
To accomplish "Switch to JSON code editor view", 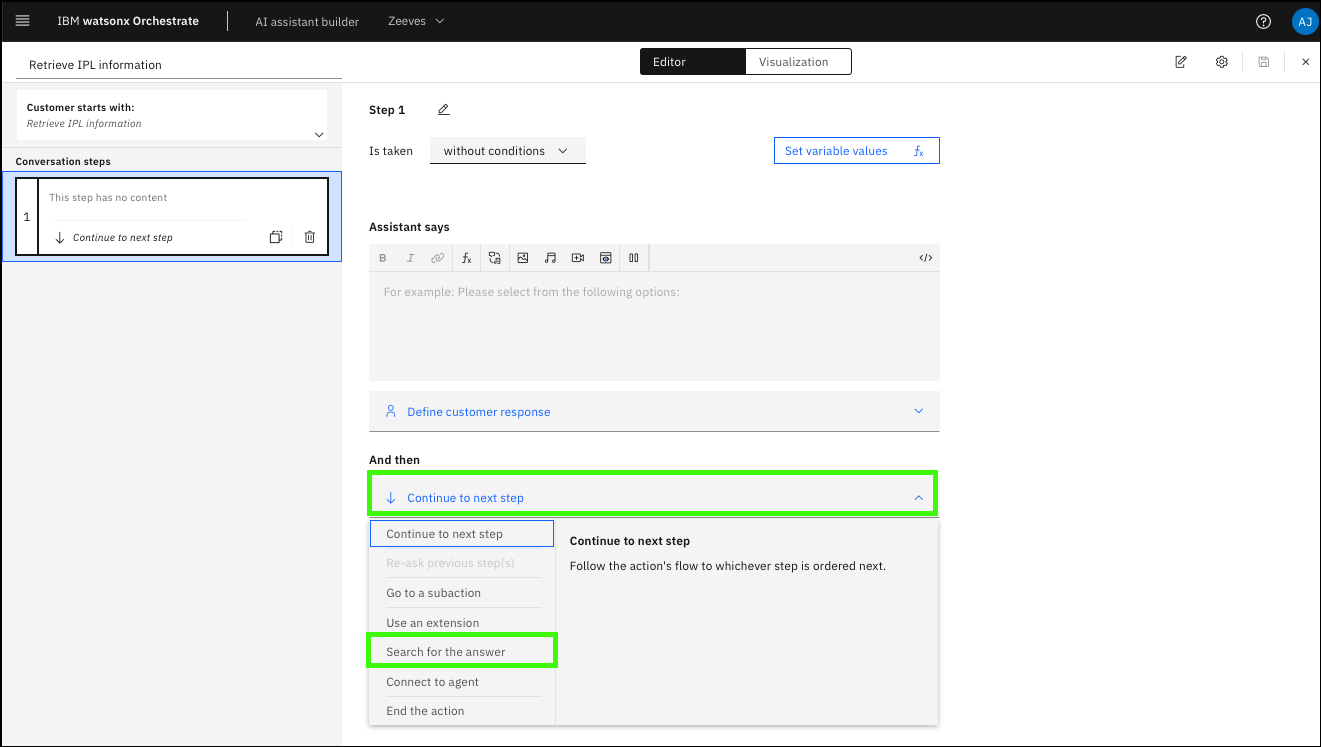I will 925,258.
